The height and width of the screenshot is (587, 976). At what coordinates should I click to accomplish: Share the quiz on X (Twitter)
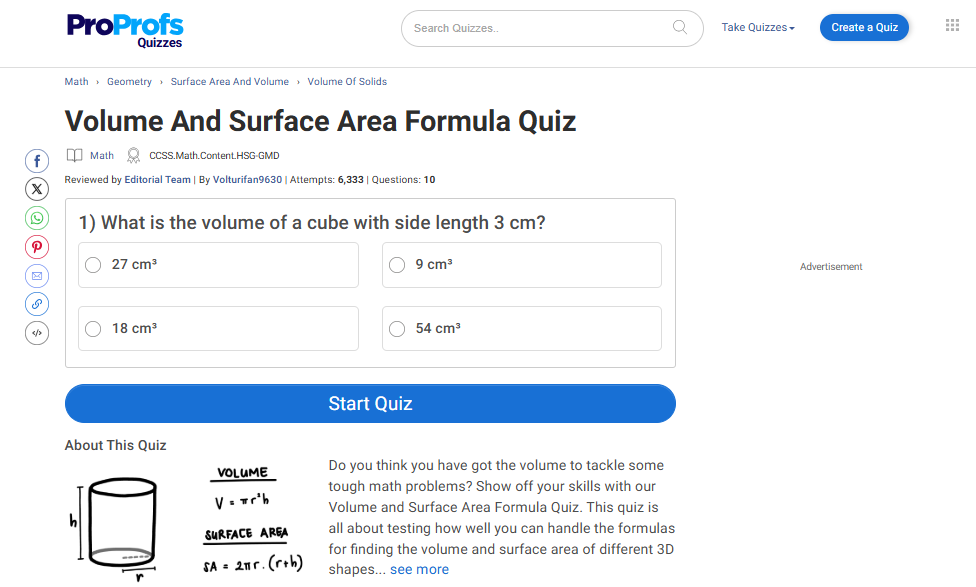[x=37, y=188]
